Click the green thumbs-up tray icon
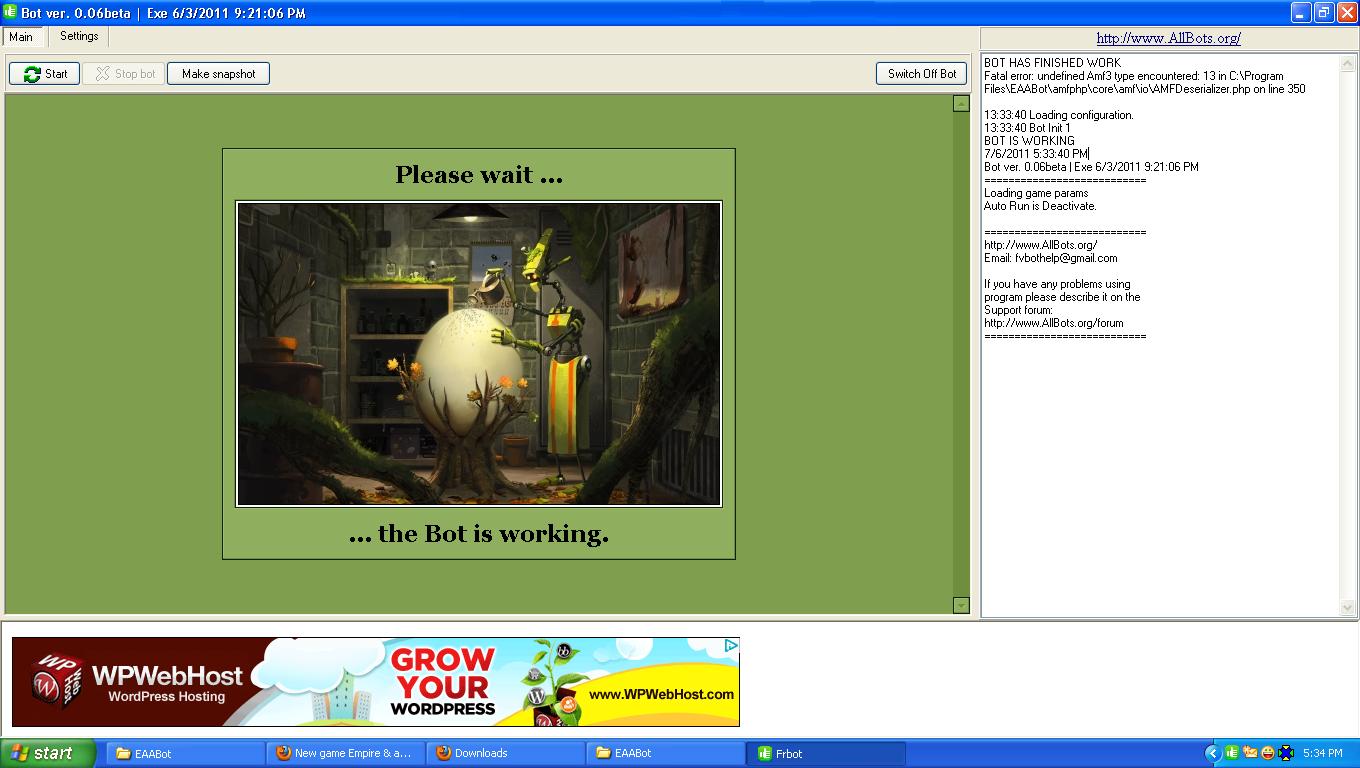The image size is (1360, 768). pos(1232,753)
